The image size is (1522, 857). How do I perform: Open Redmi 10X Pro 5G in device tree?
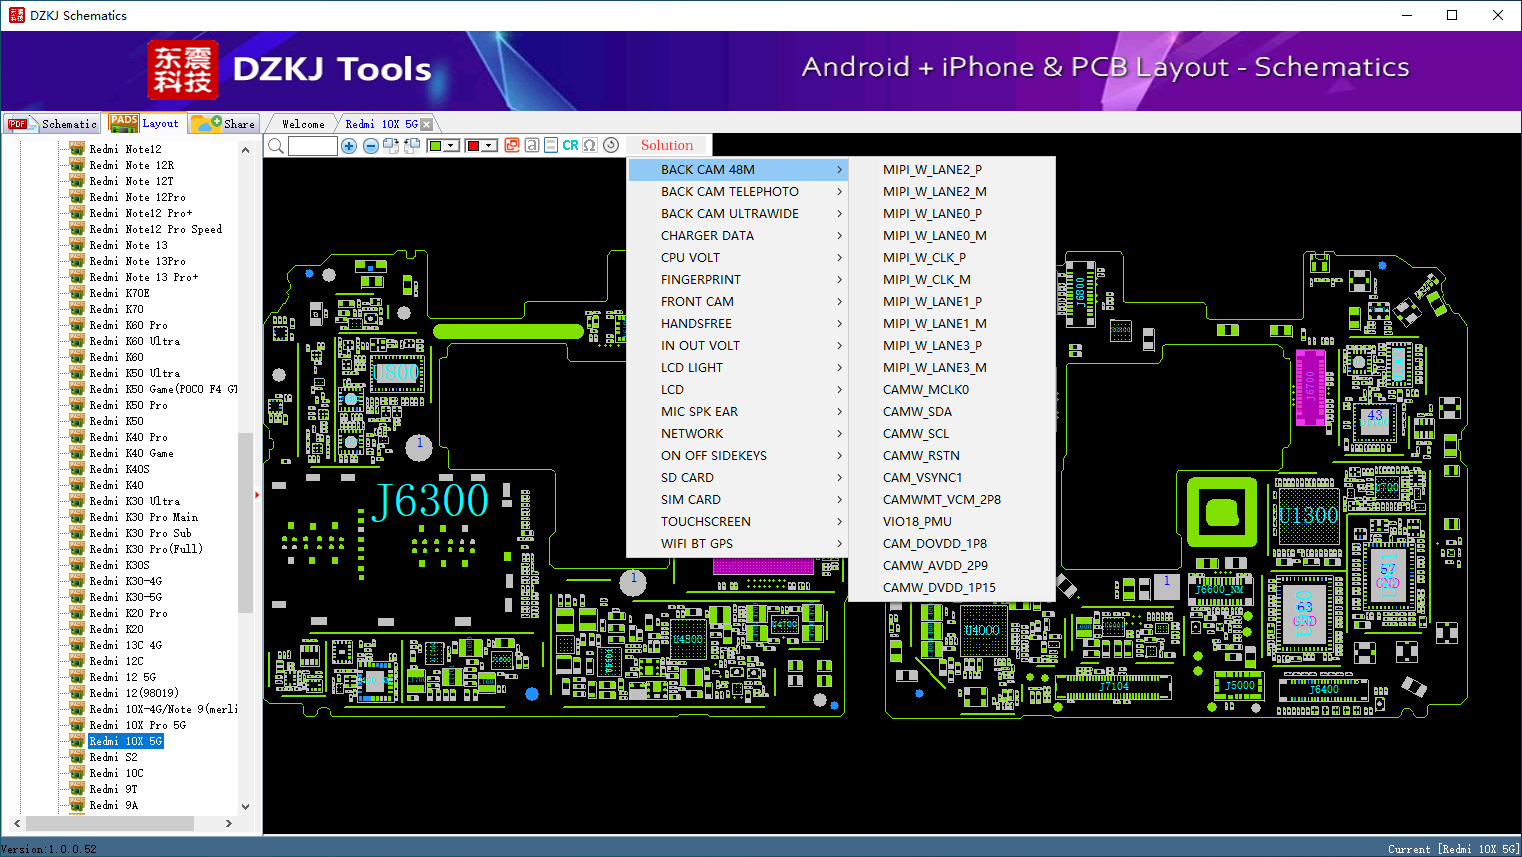[137, 725]
